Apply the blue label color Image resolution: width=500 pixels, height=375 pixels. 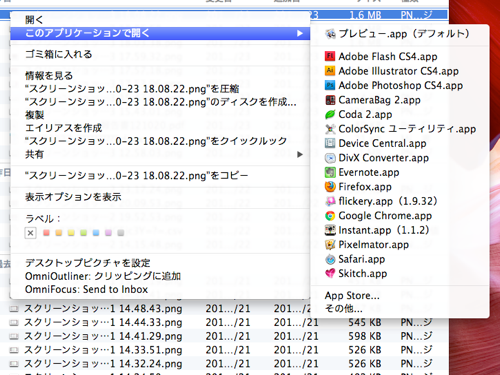96,233
